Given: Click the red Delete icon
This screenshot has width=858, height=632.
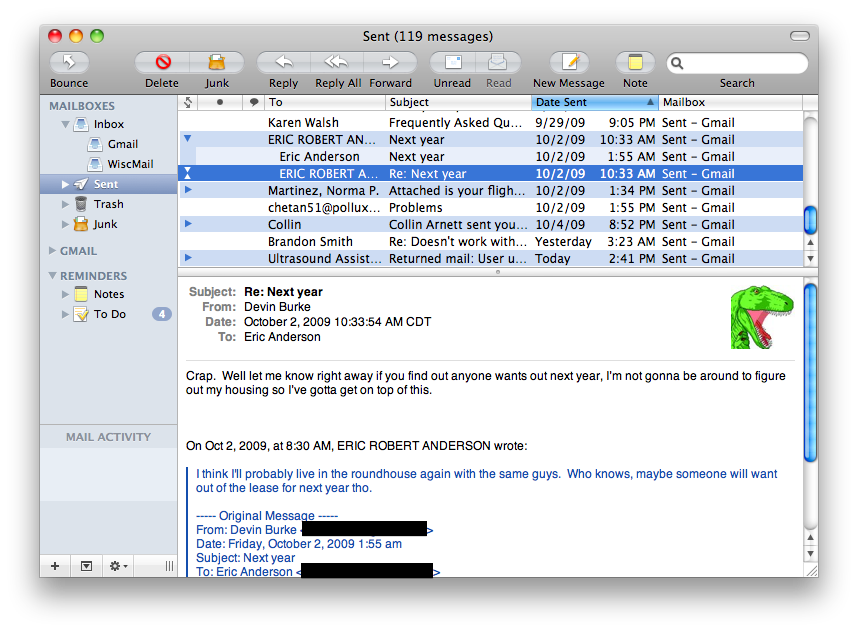Looking at the screenshot, I should pyautogui.click(x=163, y=62).
